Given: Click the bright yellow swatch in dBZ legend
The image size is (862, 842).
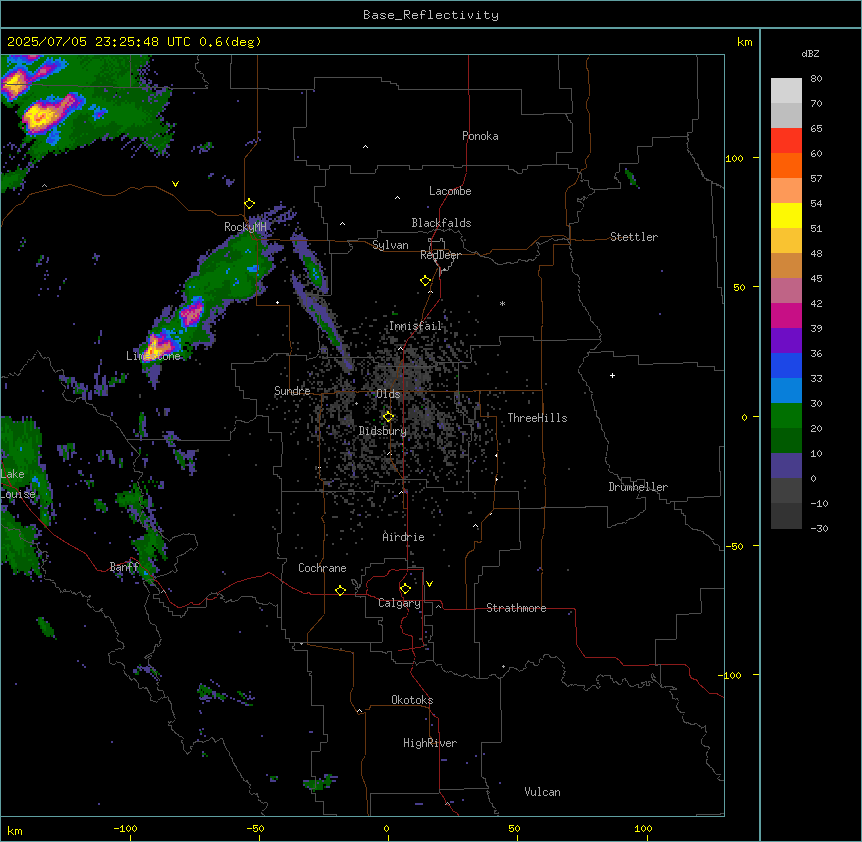Looking at the screenshot, I should pyautogui.click(x=786, y=215).
